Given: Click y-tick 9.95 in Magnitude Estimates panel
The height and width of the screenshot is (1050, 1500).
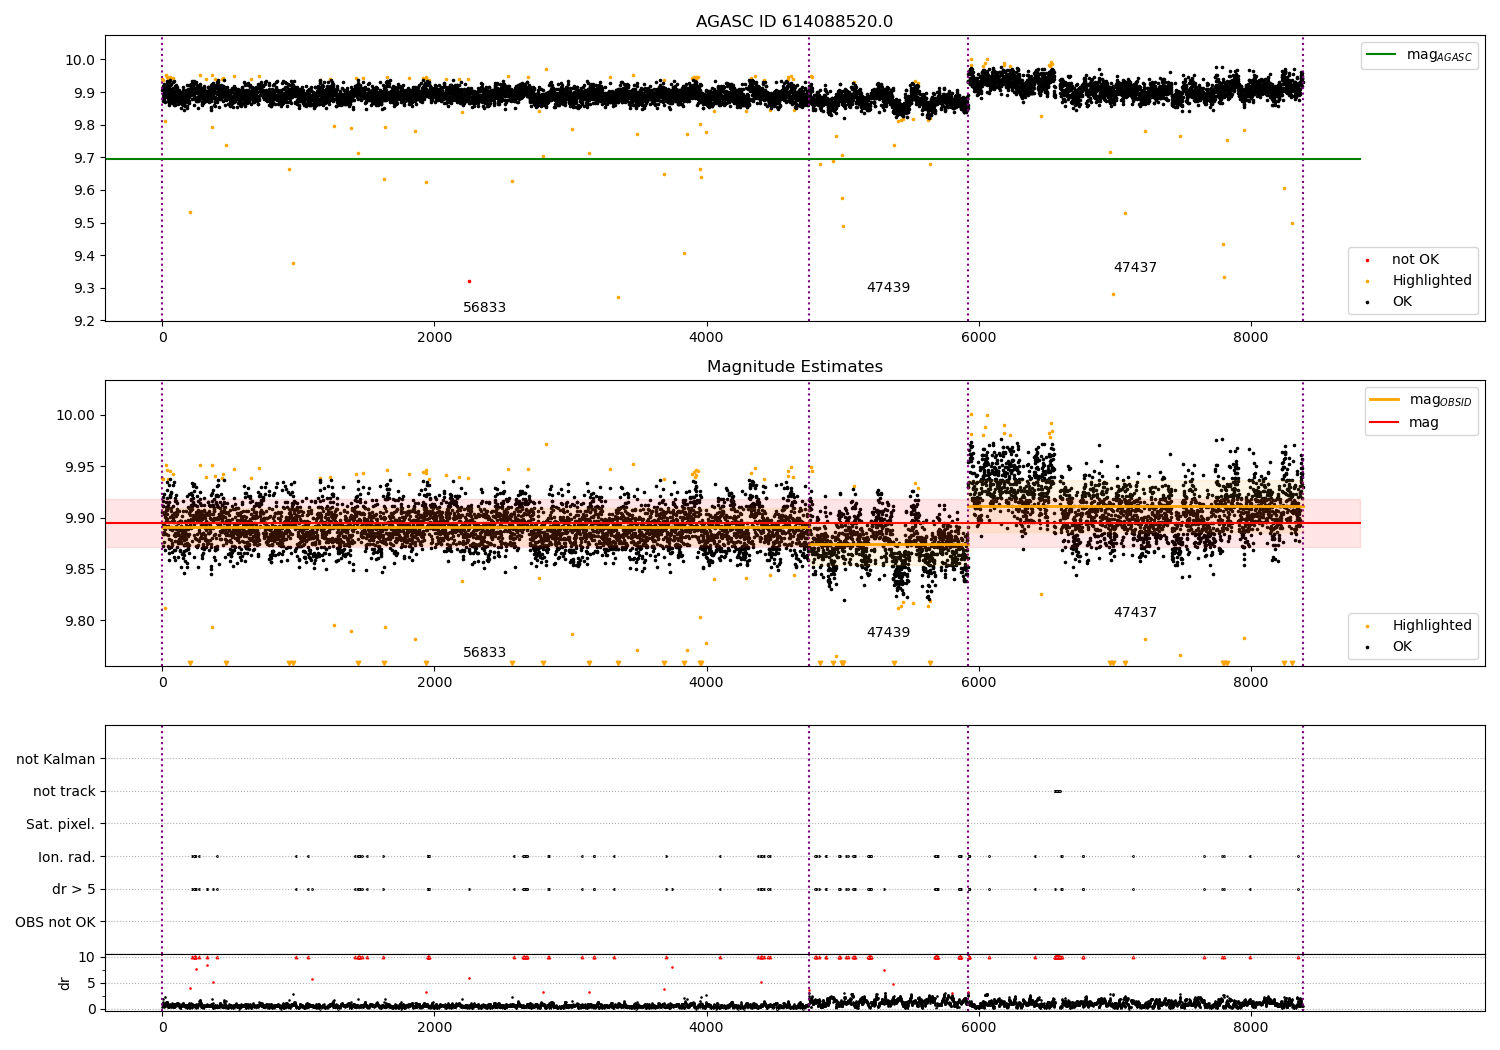Looking at the screenshot, I should [x=80, y=467].
